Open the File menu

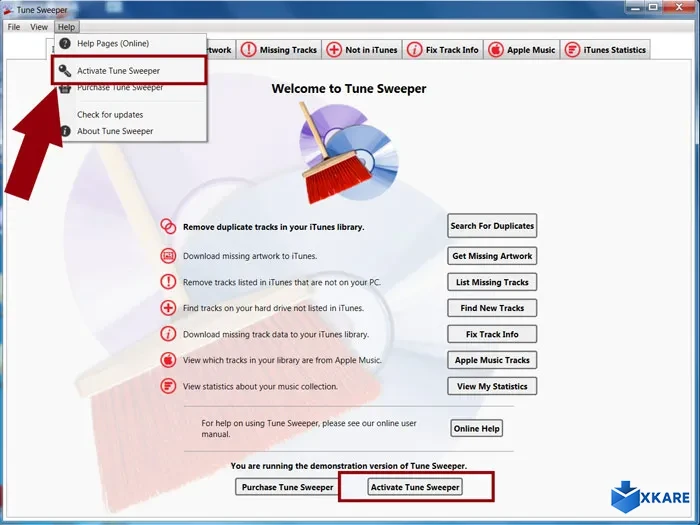click(14, 27)
